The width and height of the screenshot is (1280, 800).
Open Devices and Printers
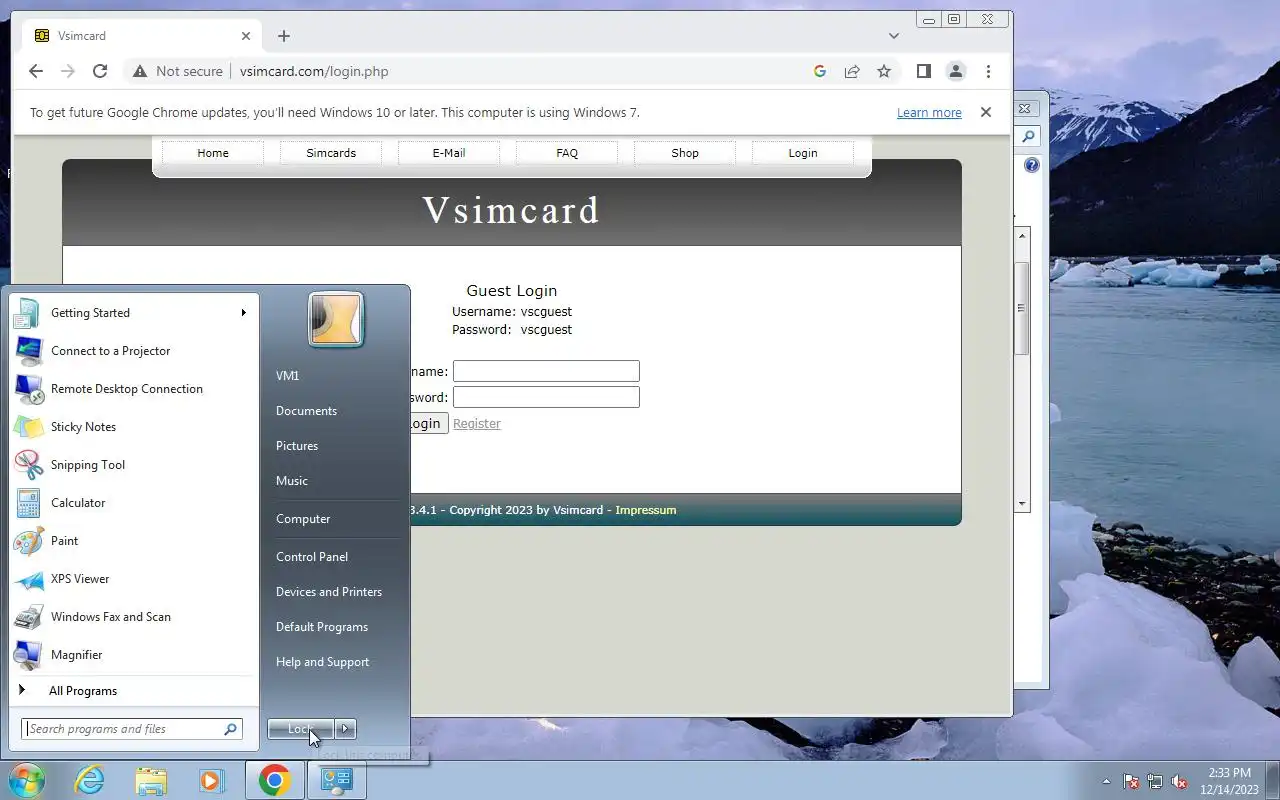(335, 592)
